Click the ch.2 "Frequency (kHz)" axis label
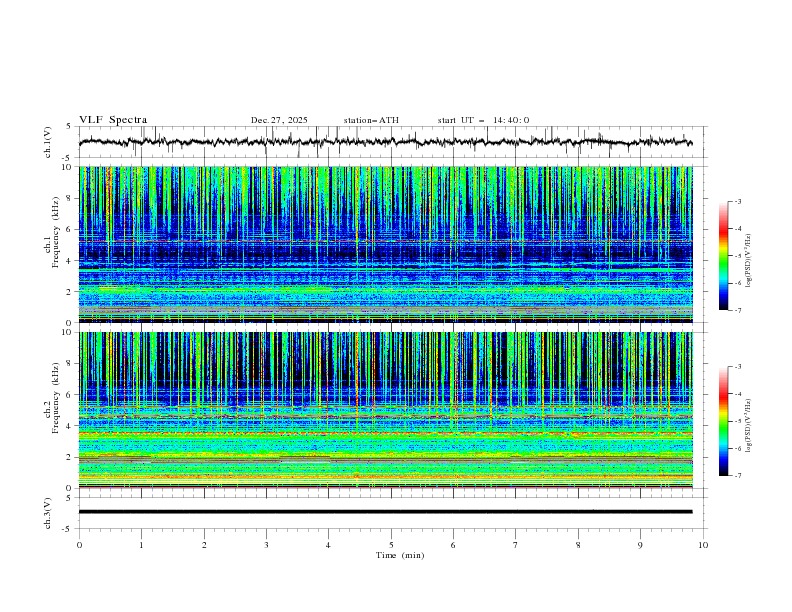This screenshot has width=792, height=612. tap(56, 397)
